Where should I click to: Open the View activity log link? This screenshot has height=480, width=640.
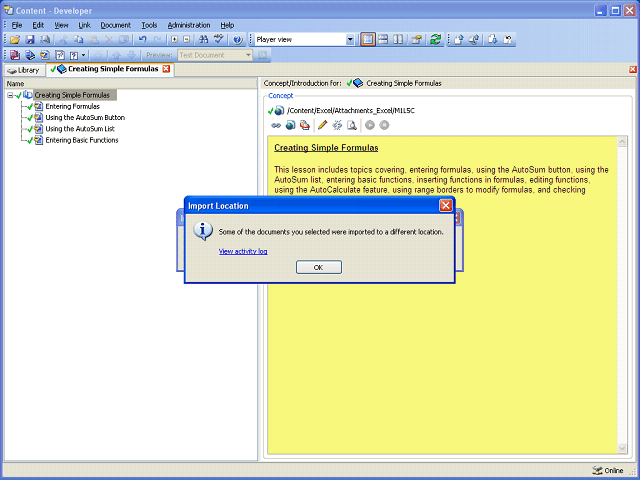(x=243, y=251)
